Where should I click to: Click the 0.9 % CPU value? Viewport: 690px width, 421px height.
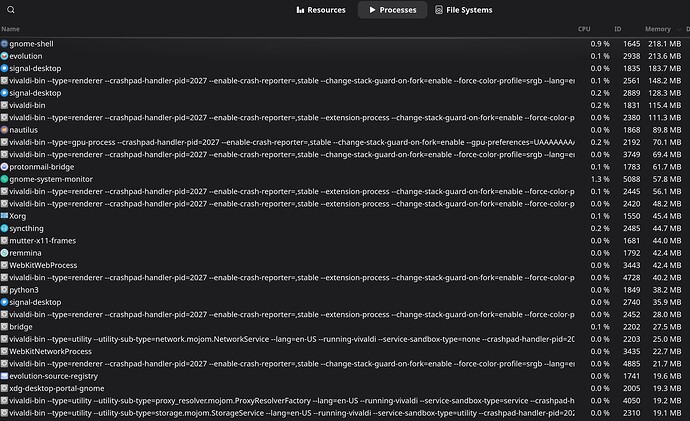coord(600,44)
